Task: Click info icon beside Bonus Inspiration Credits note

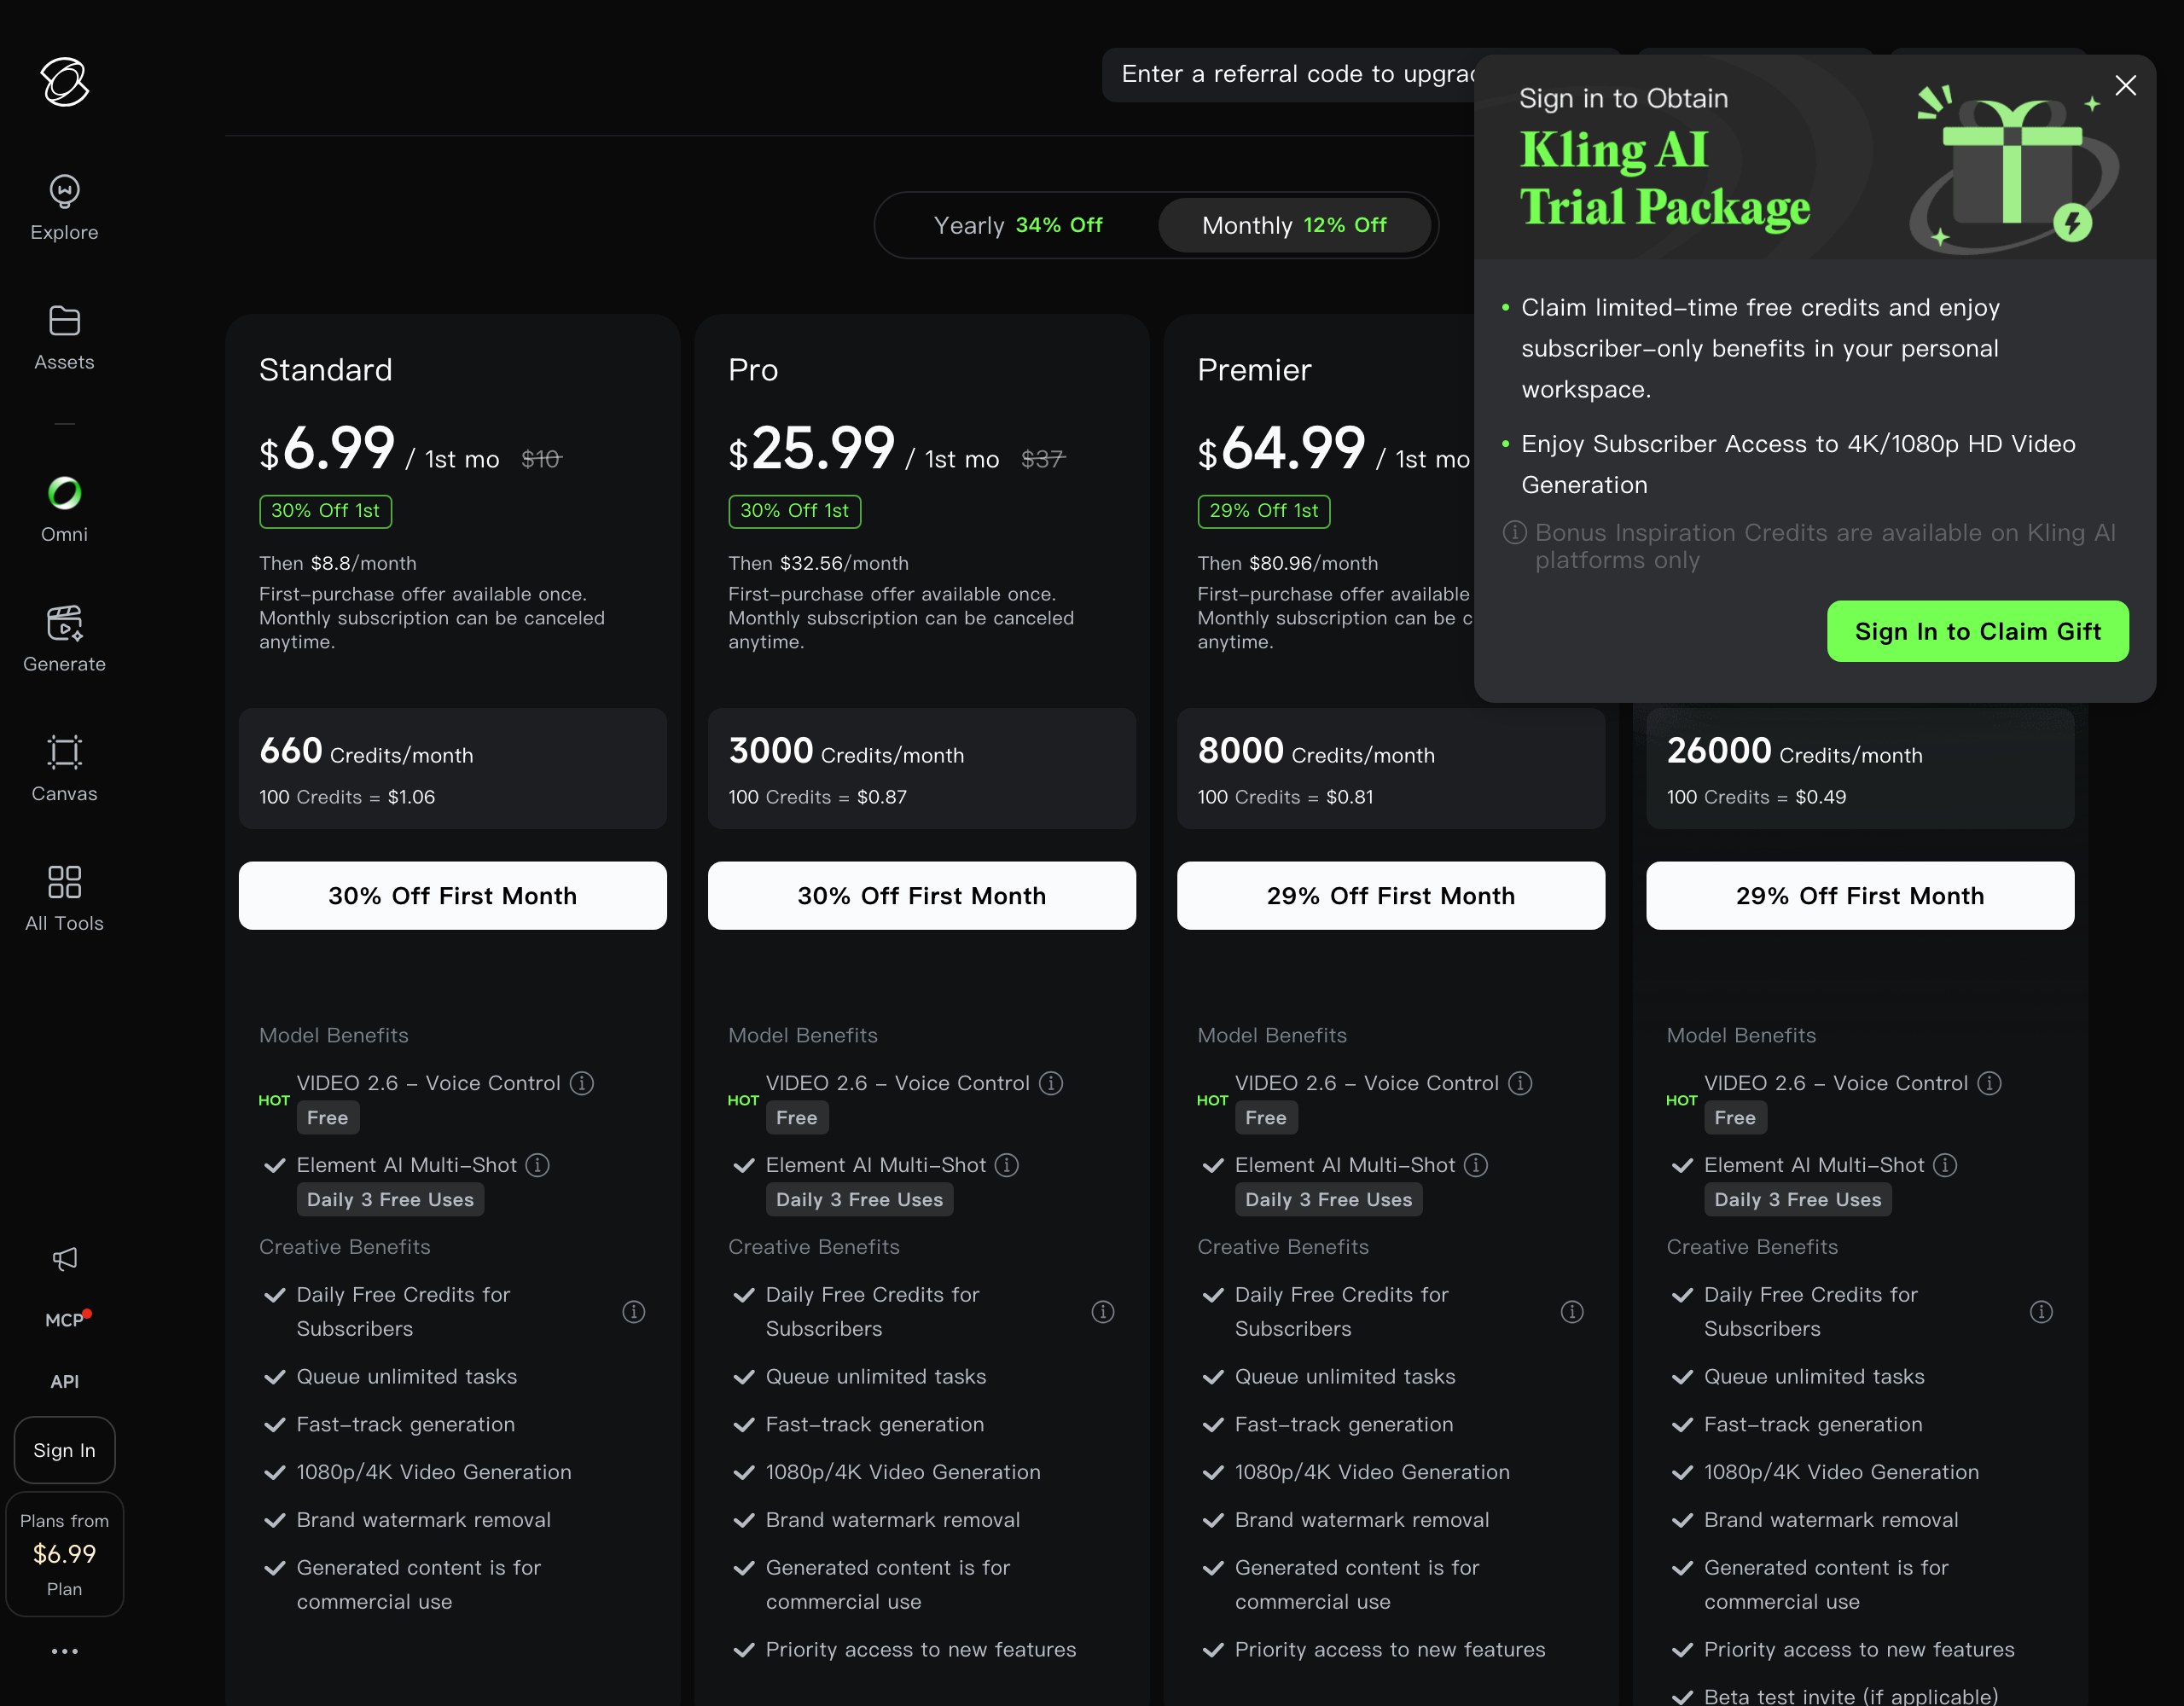Action: pyautogui.click(x=1515, y=533)
